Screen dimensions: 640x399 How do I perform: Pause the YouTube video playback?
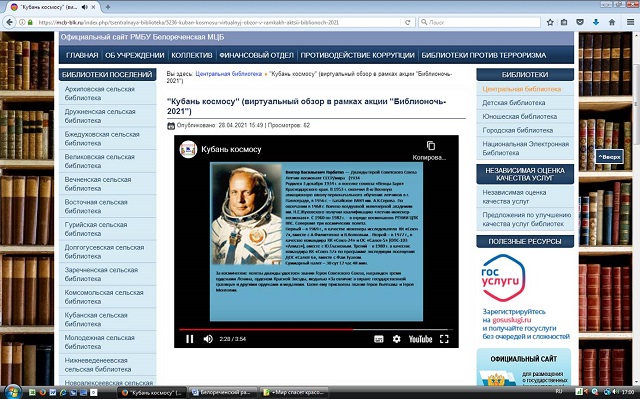coord(189,339)
